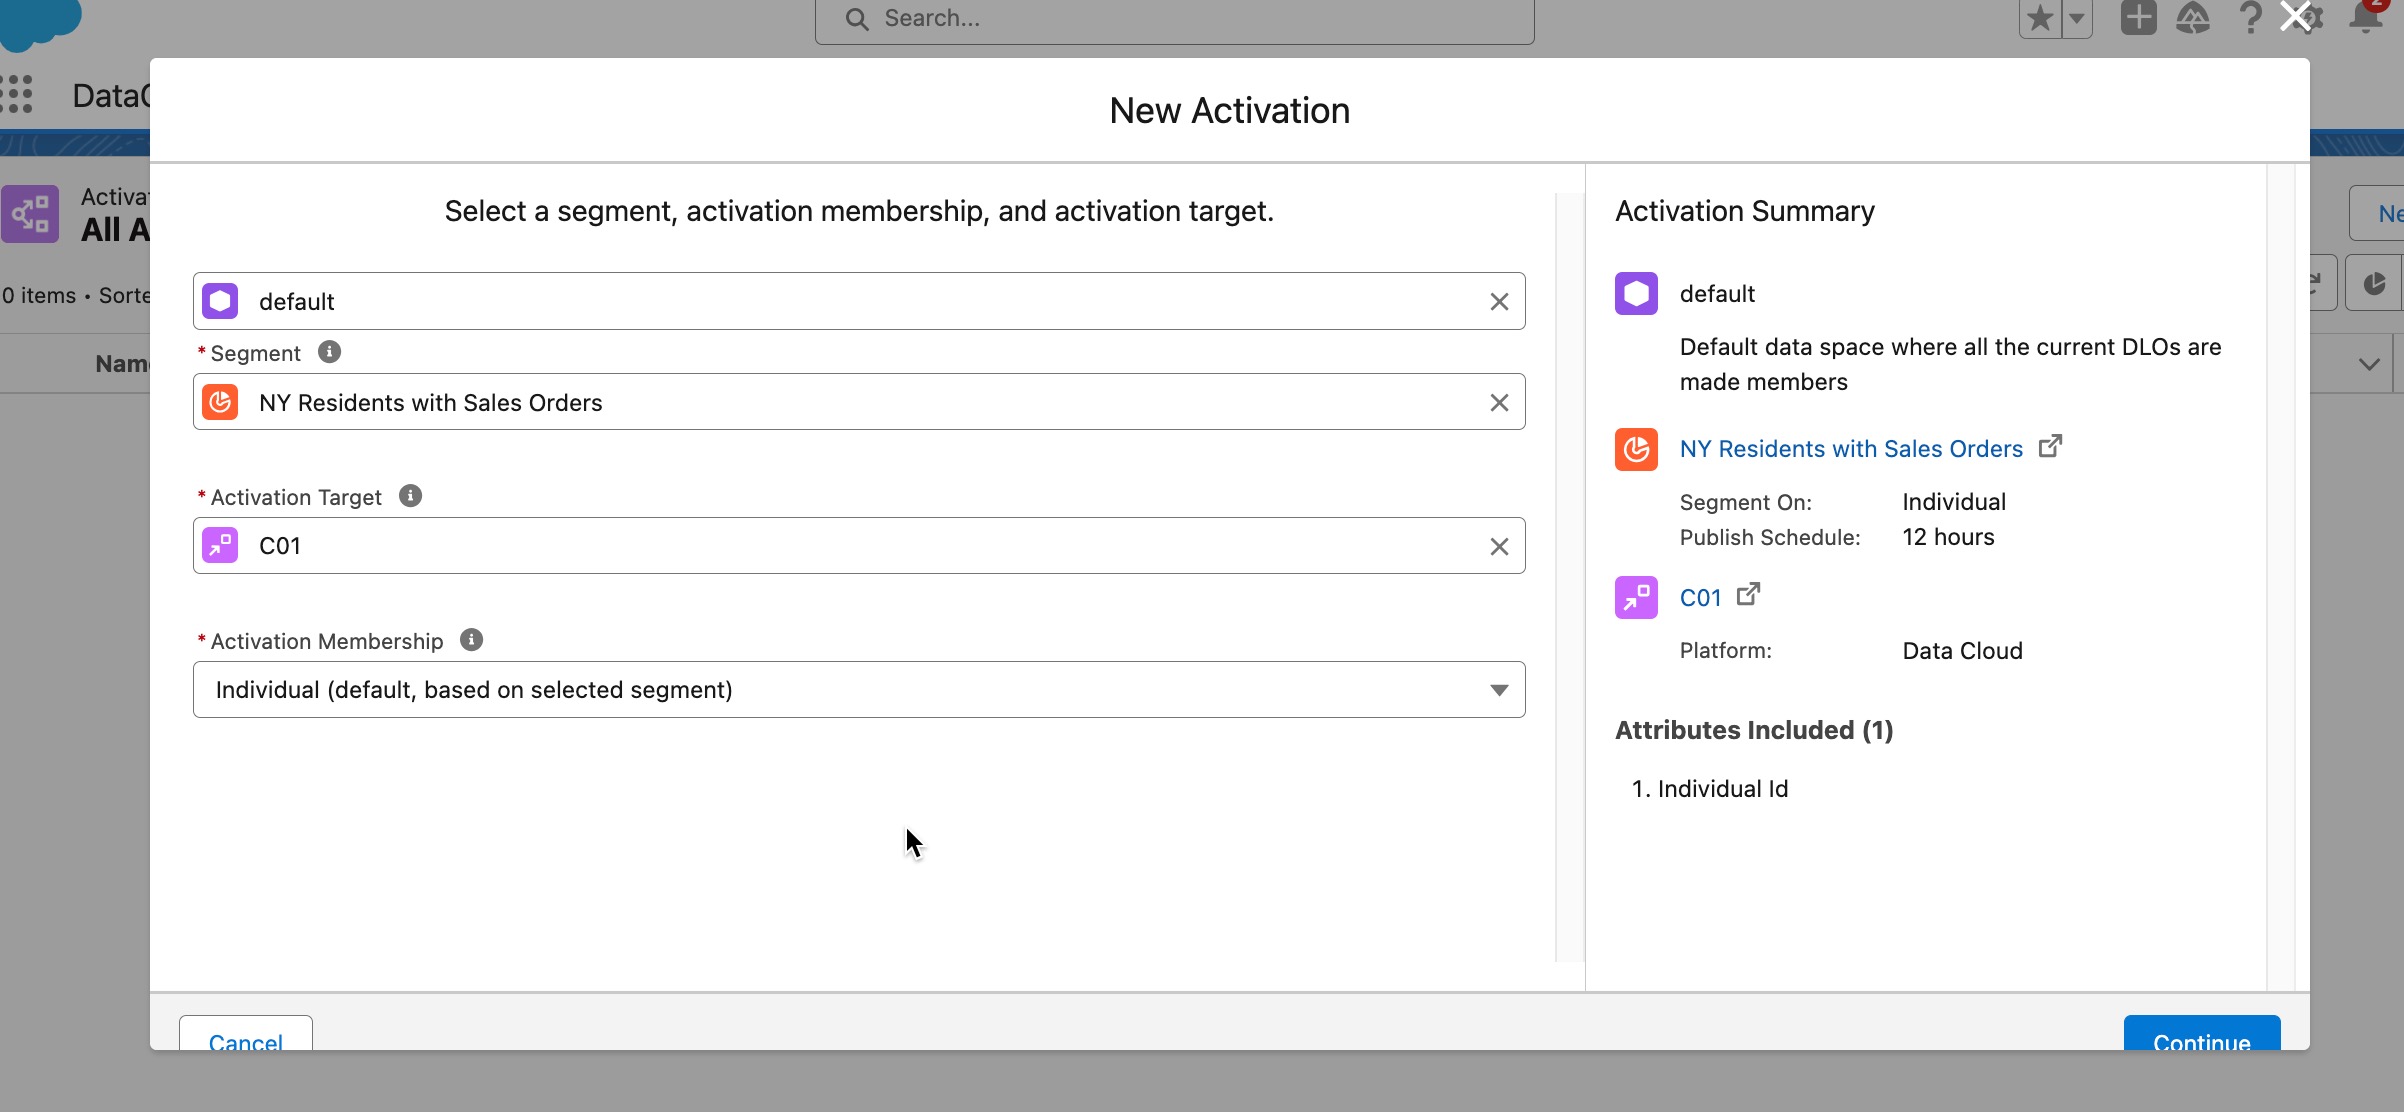
Task: Clear the default data space selection
Action: tap(1499, 302)
